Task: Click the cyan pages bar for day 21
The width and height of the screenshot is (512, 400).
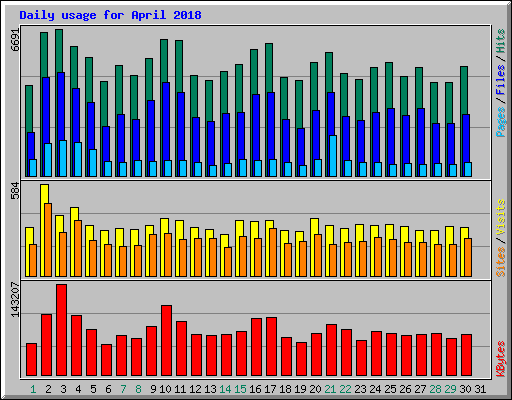Action: pyautogui.click(x=333, y=156)
